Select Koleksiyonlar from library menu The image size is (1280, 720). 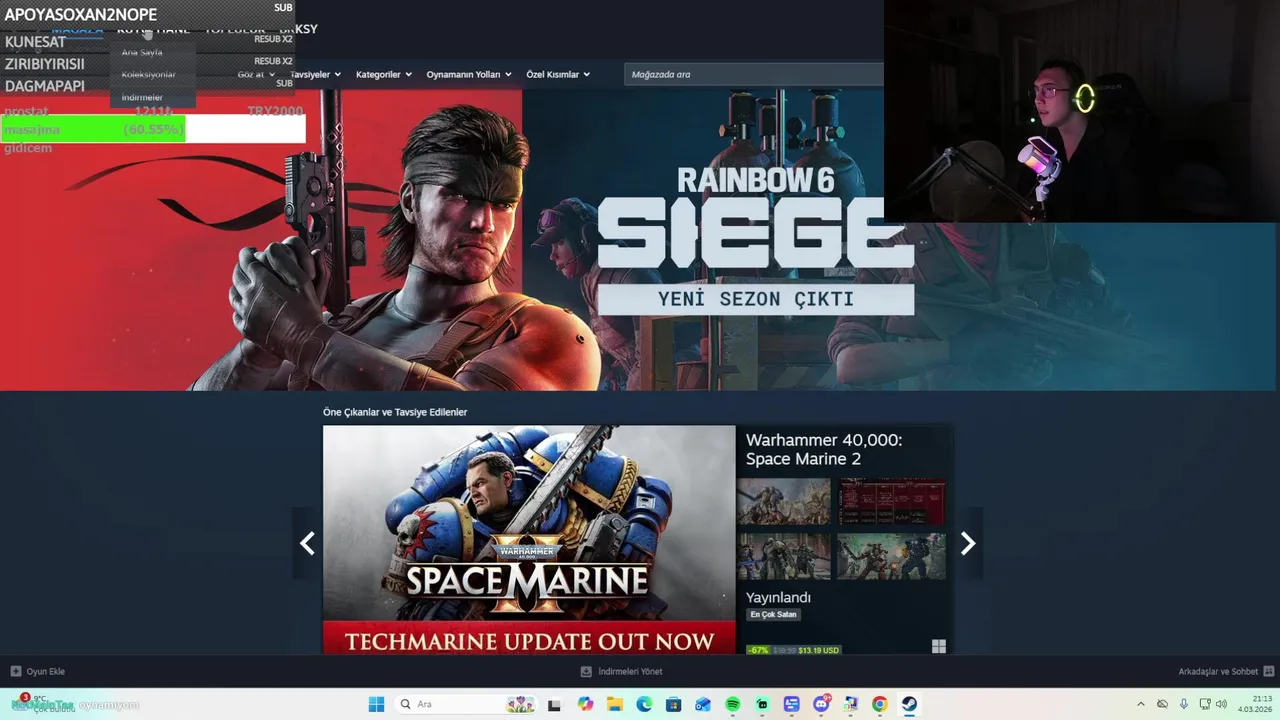tap(149, 74)
